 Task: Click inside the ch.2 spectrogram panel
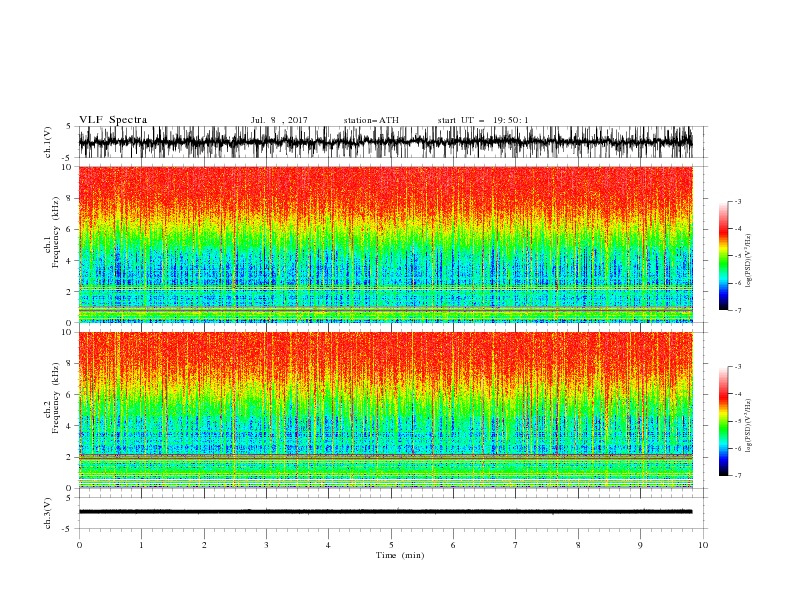click(x=385, y=410)
